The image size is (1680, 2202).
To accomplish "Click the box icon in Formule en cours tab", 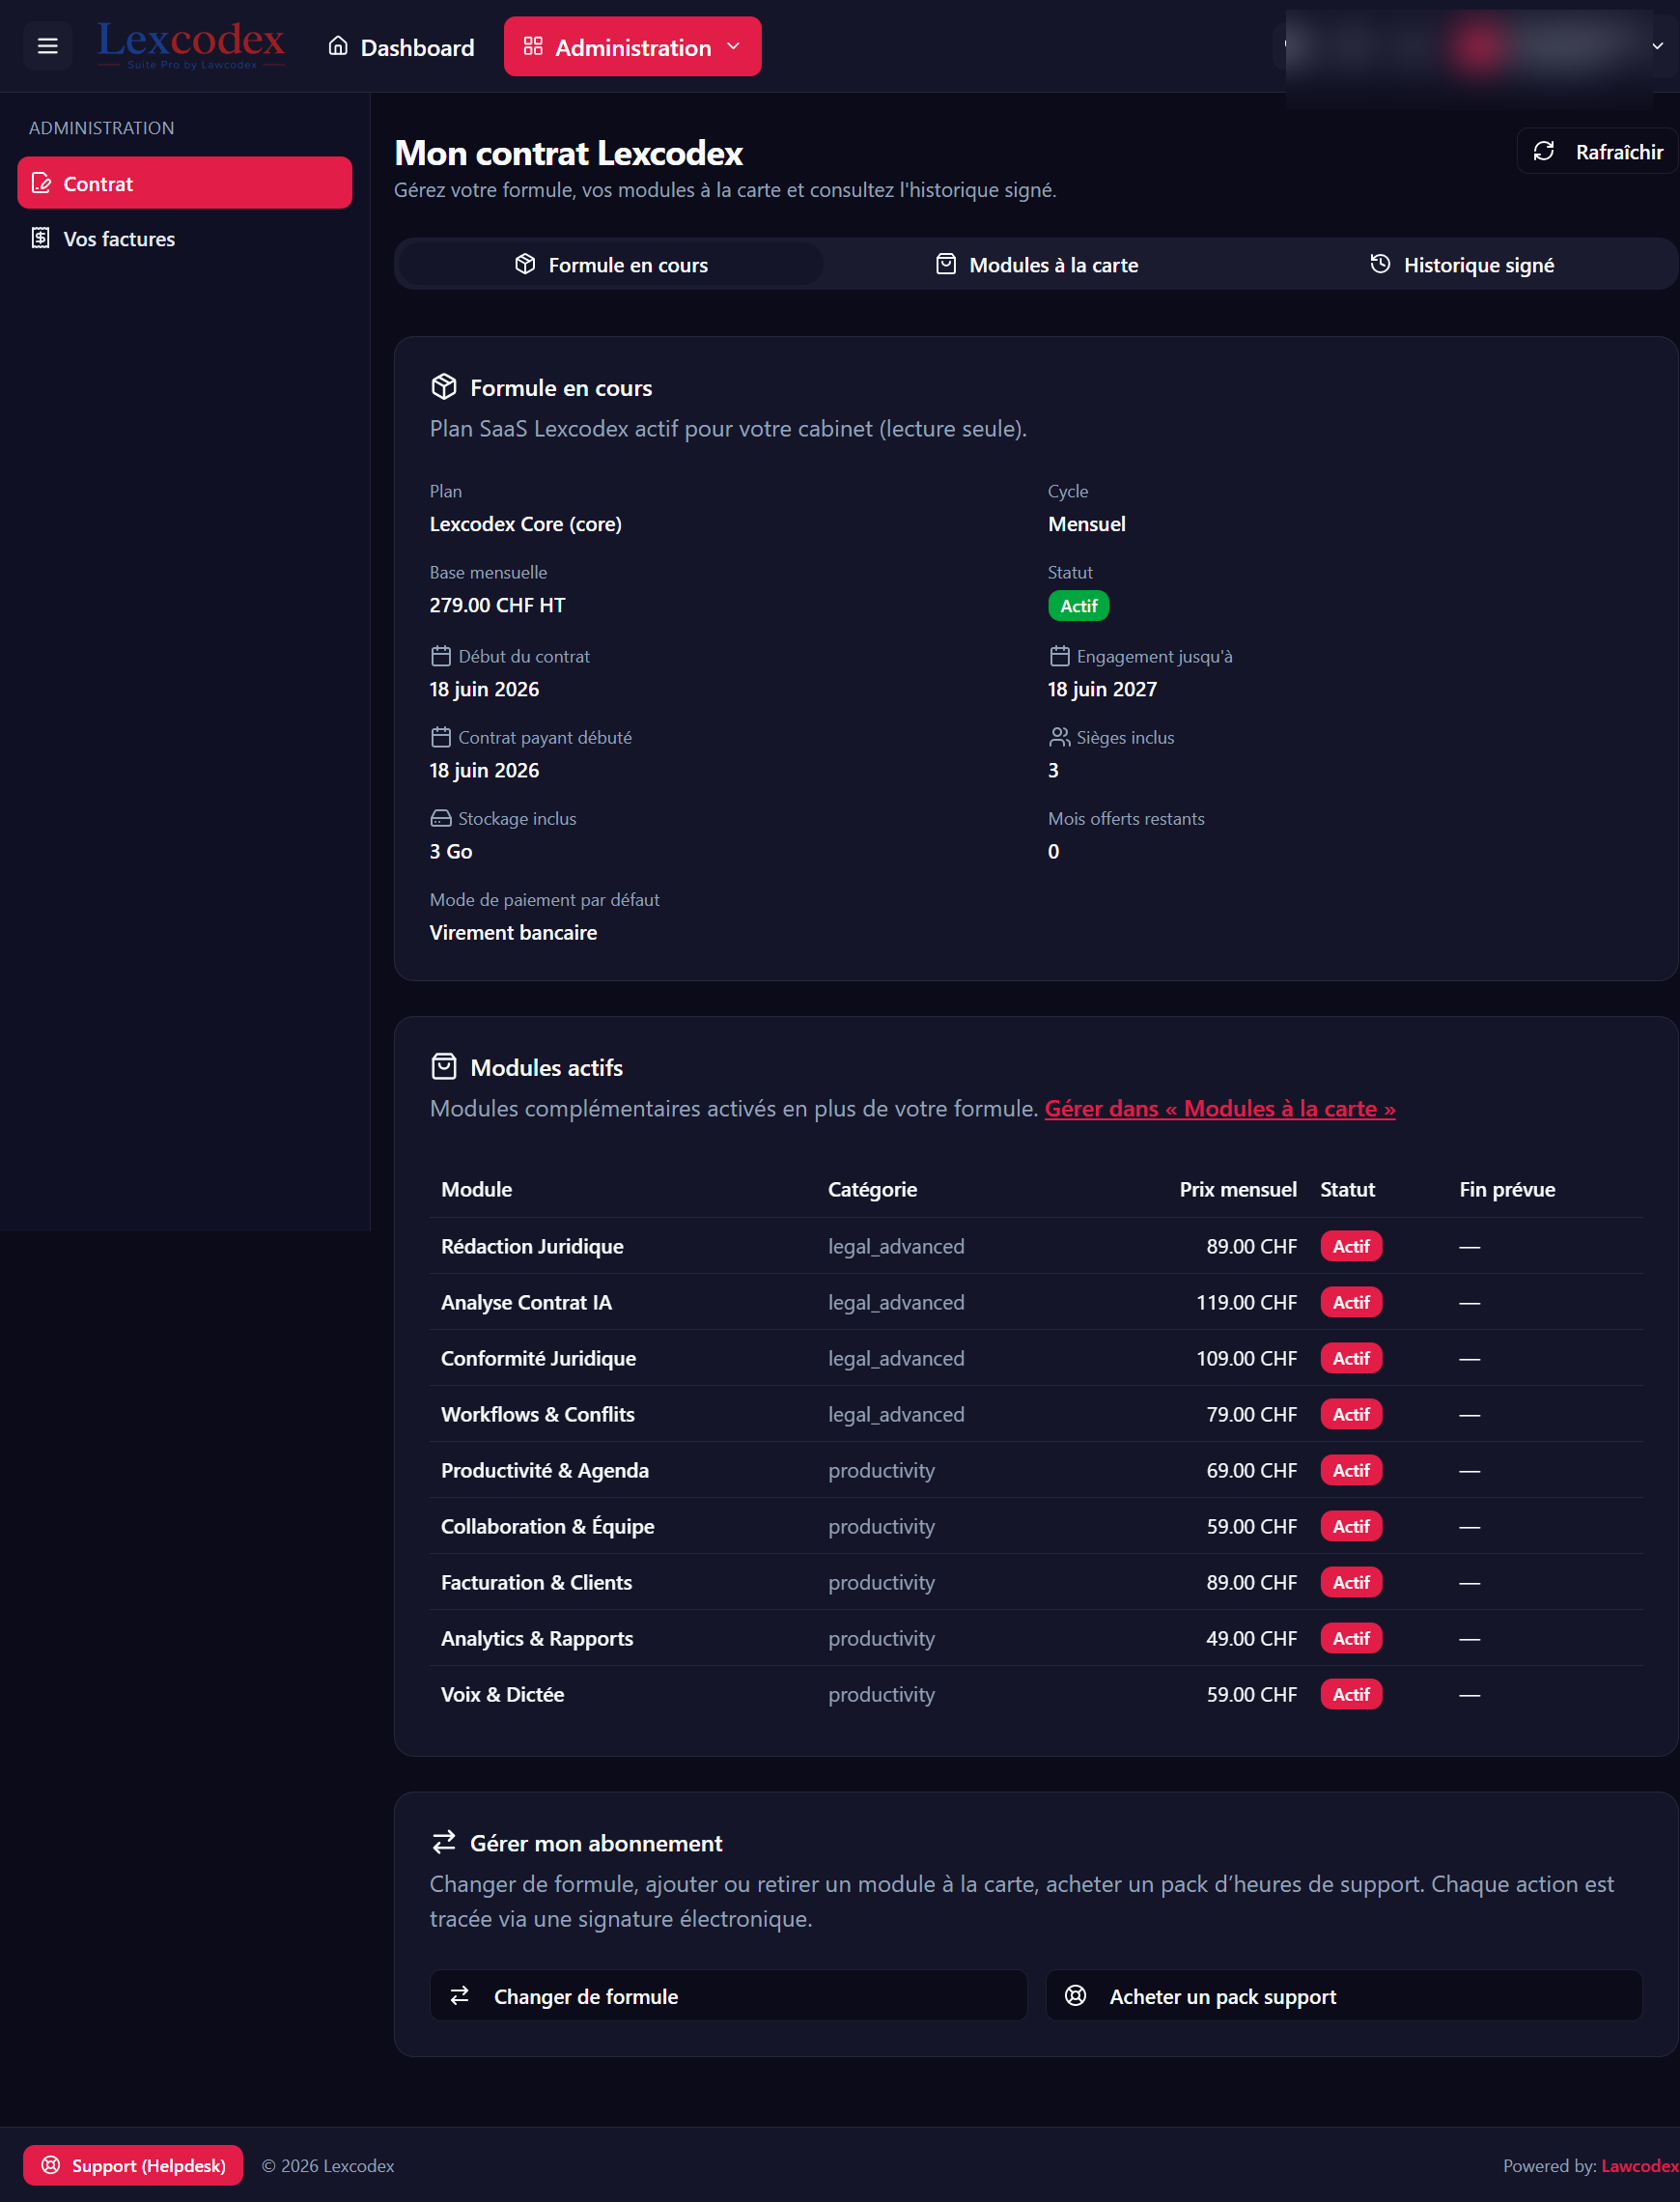I will tap(525, 263).
